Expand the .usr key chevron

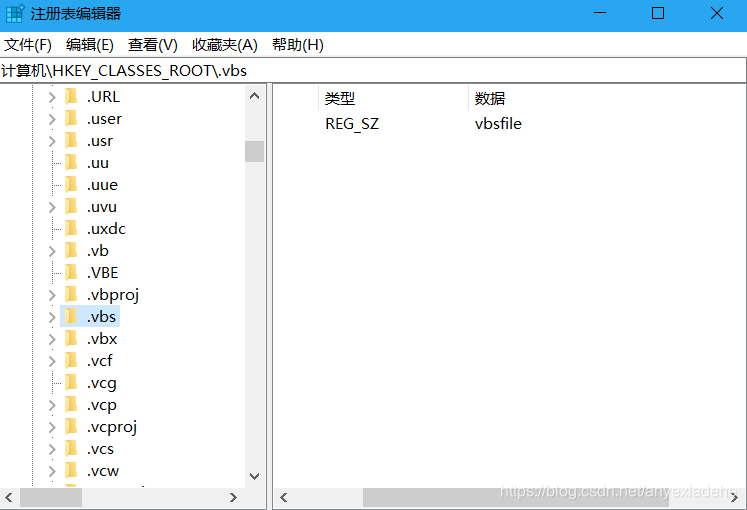(52, 141)
